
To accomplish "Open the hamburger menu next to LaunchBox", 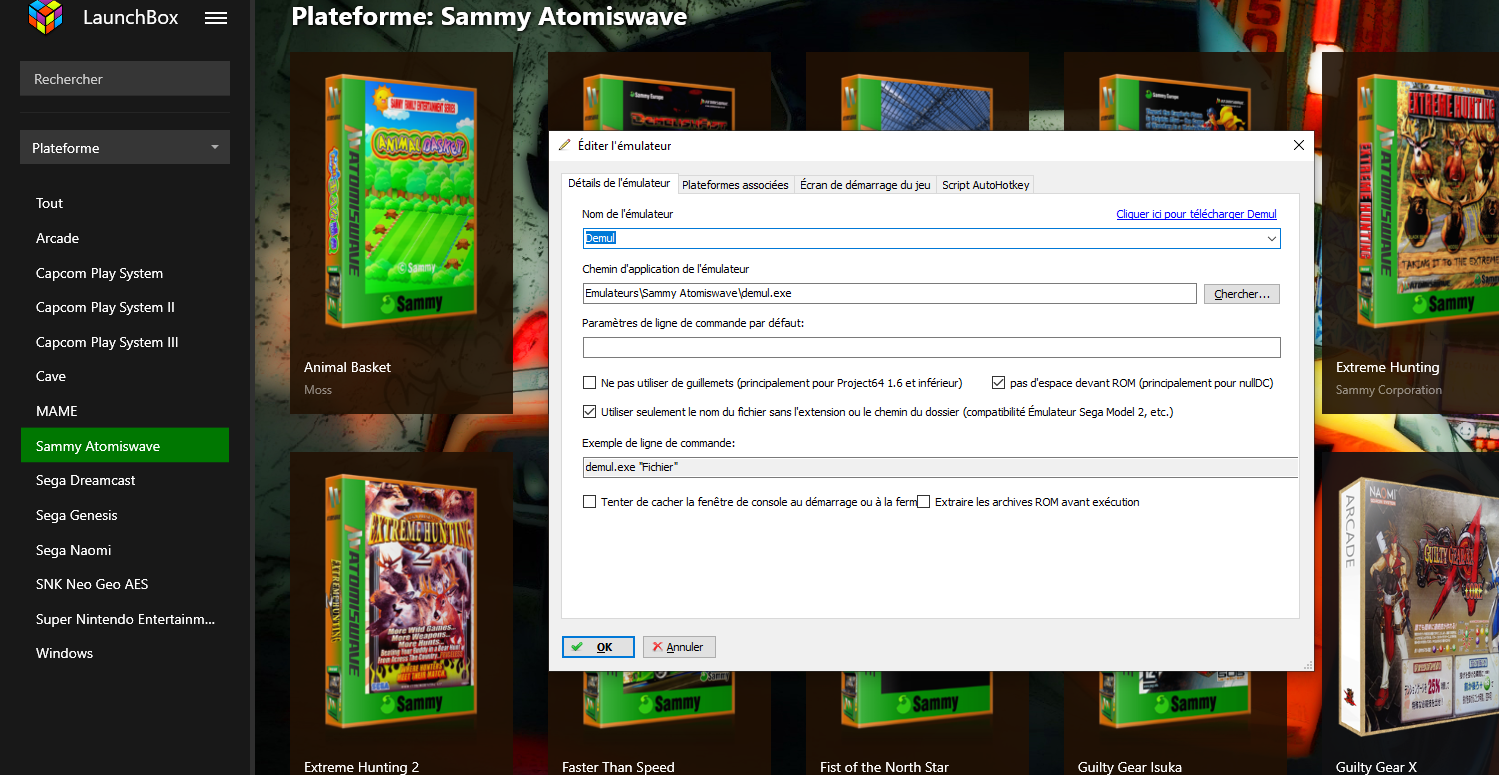I will click(x=216, y=18).
